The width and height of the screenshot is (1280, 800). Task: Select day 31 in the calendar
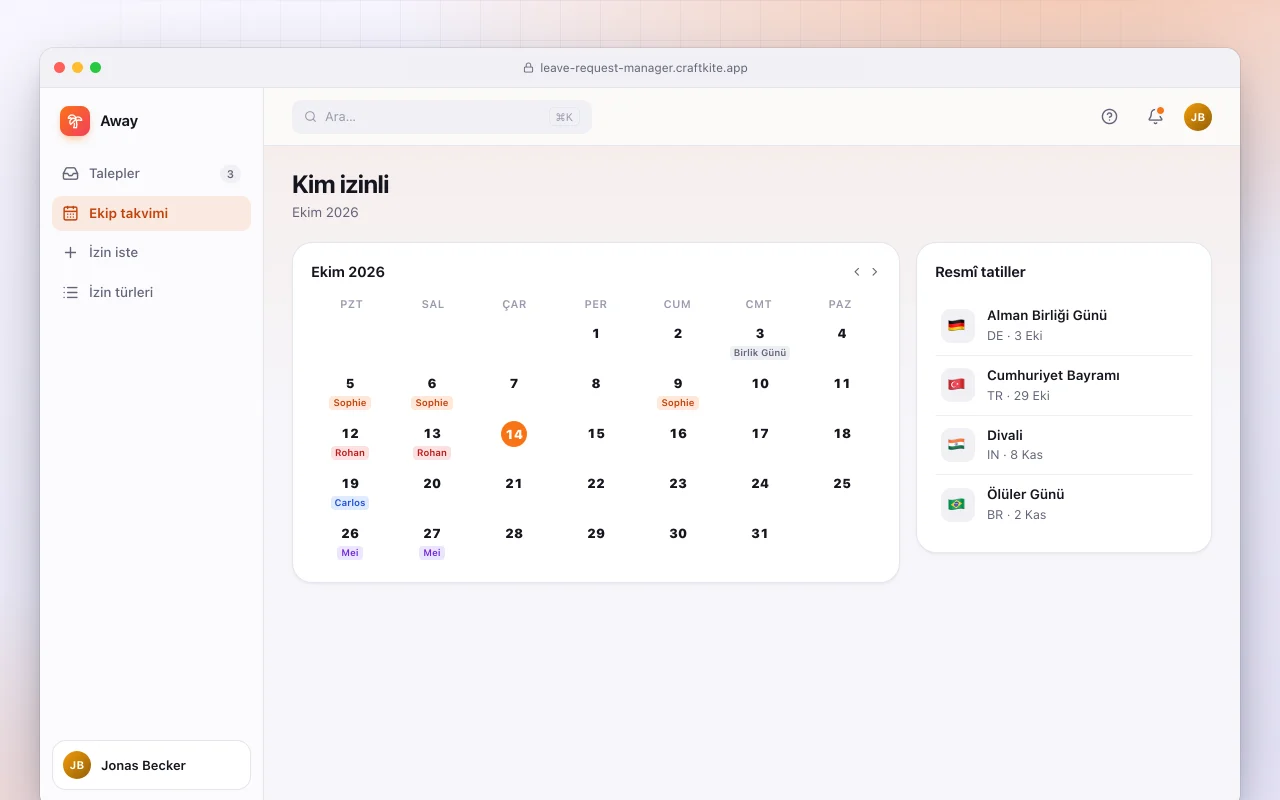[x=760, y=534]
